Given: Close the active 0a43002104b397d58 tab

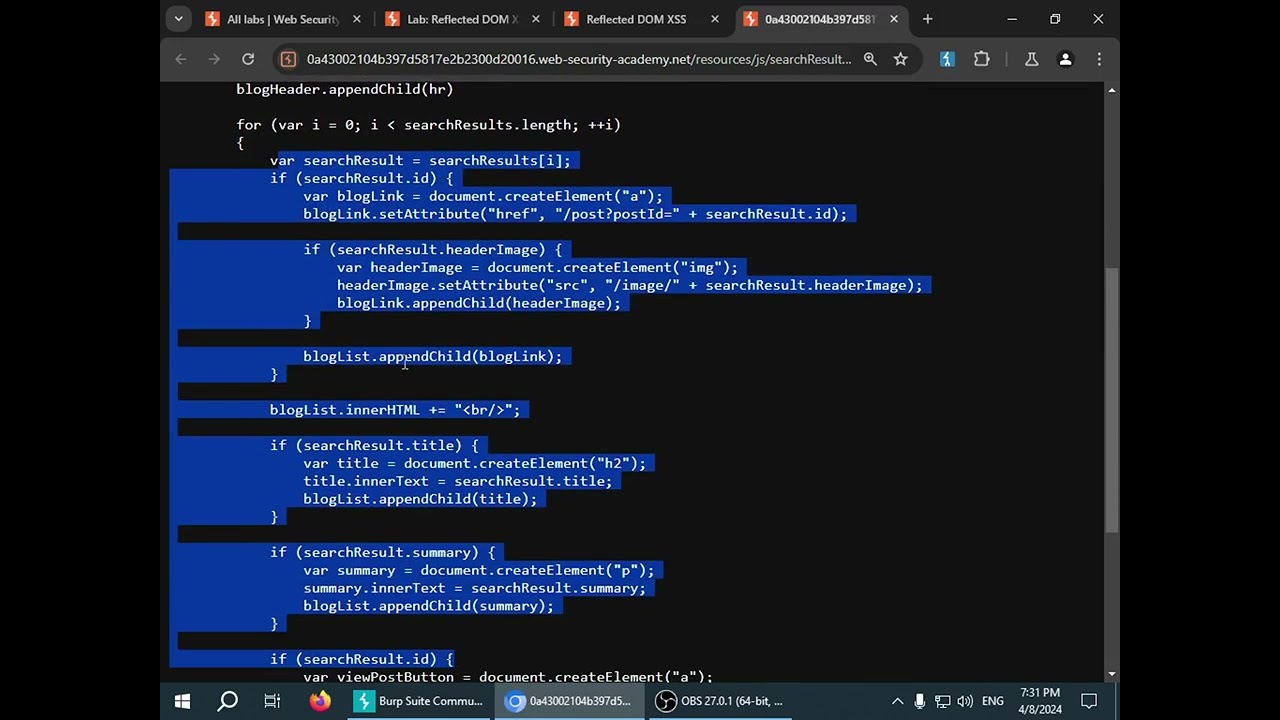Looking at the screenshot, I should (893, 19).
